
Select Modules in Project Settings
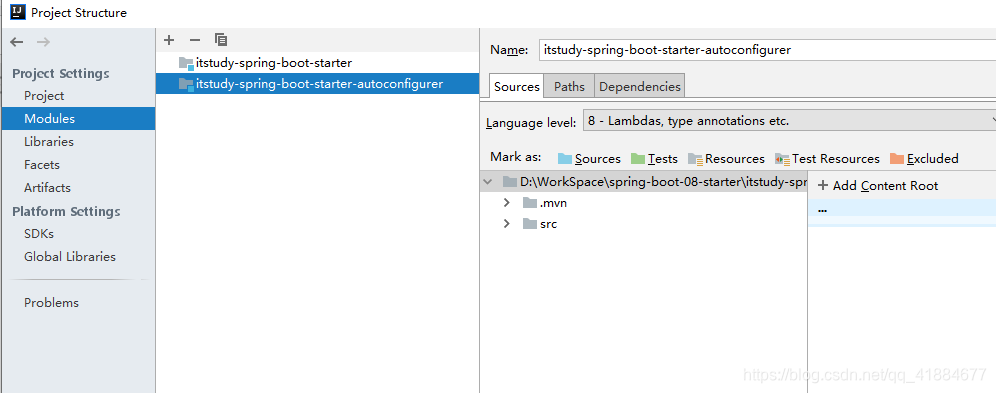coord(78,119)
